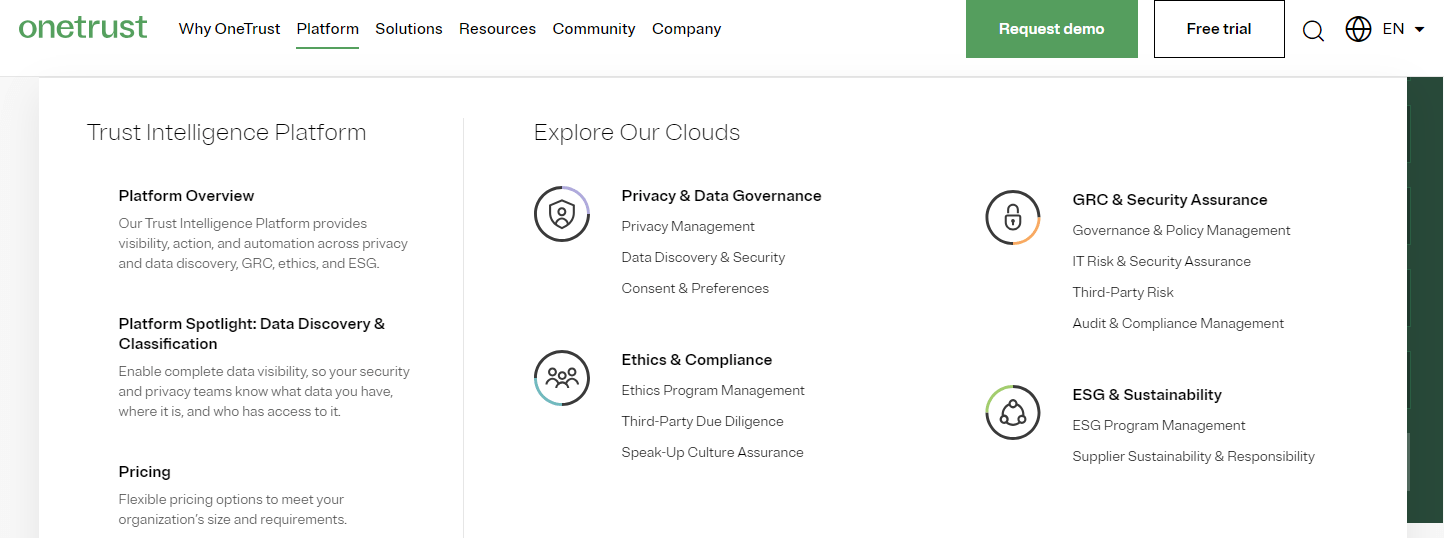Open the Solutions menu

point(409,29)
